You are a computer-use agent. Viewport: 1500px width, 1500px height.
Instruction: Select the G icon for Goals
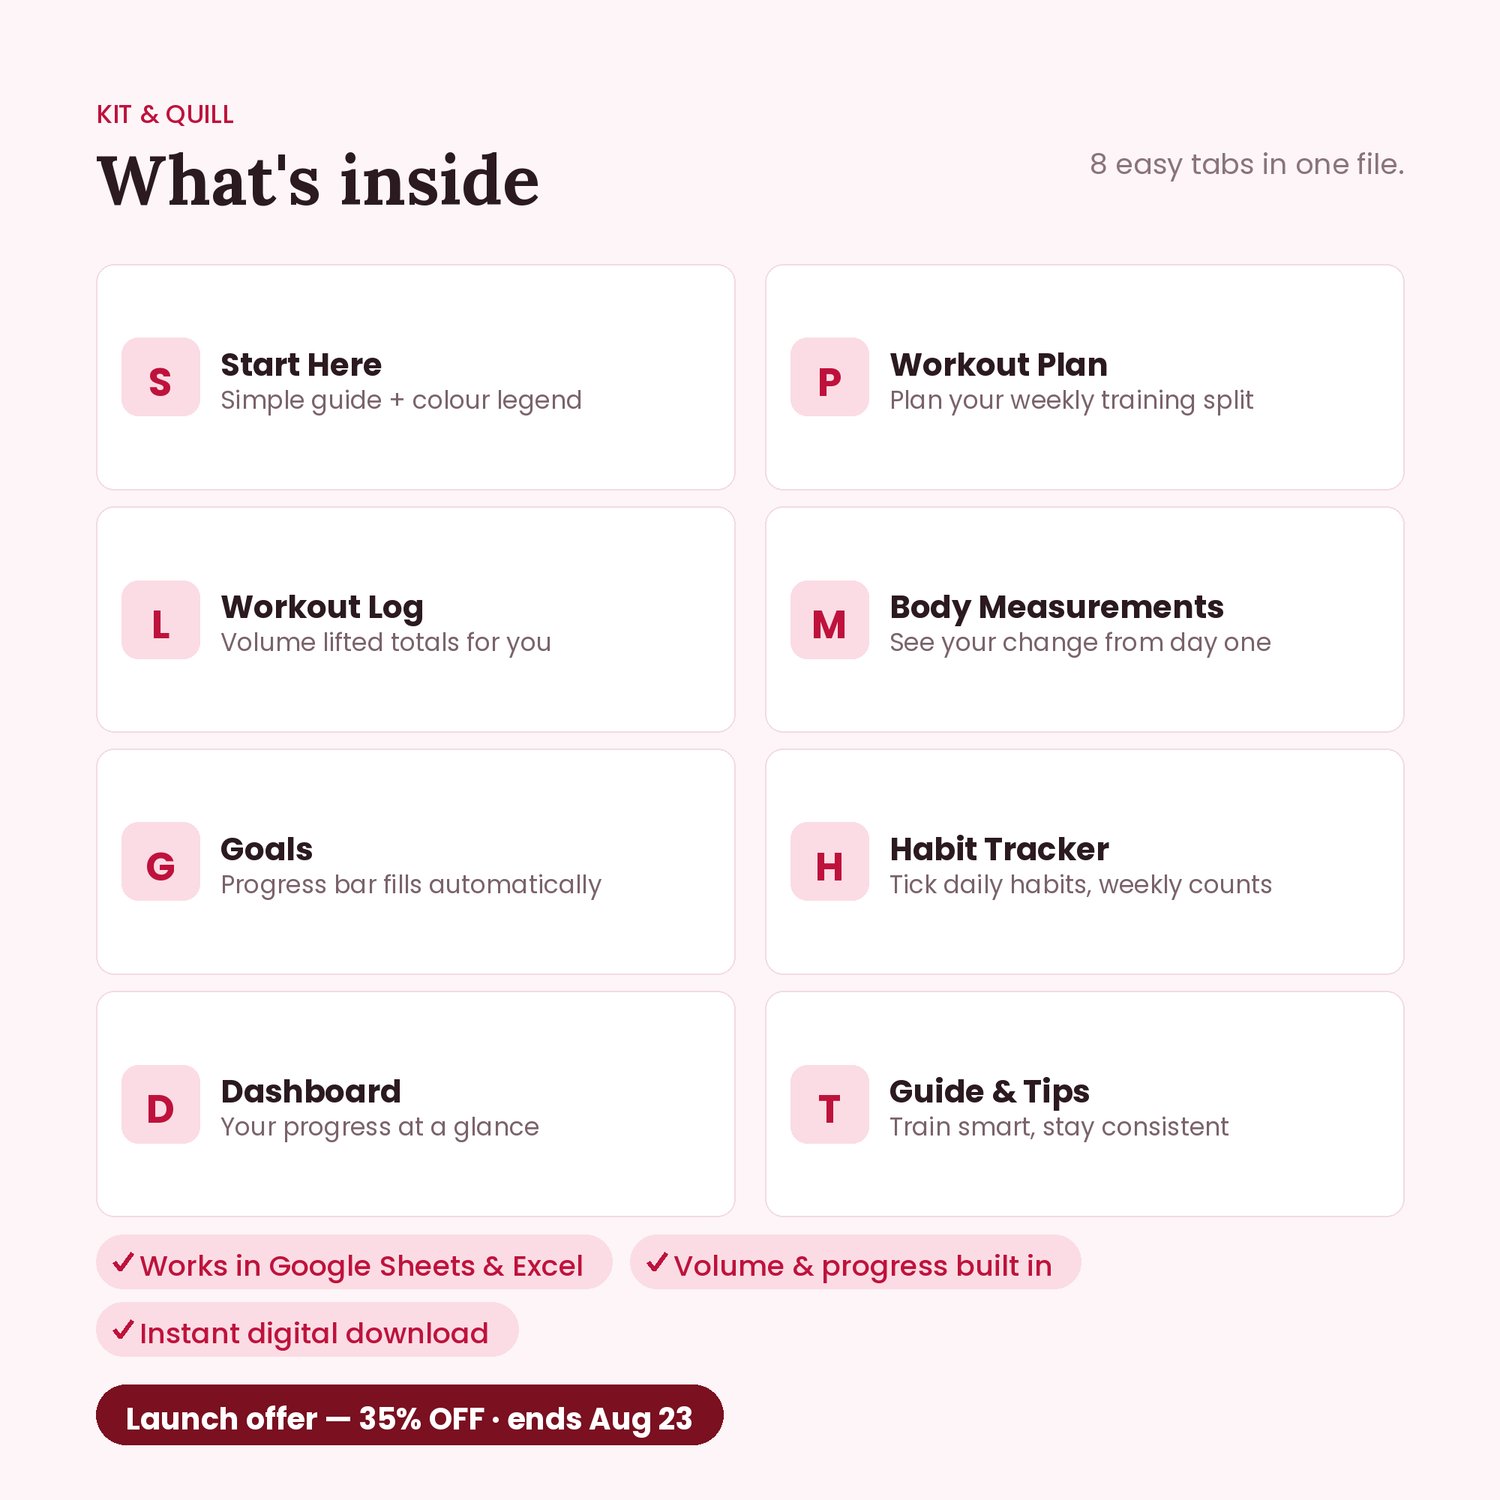point(160,862)
